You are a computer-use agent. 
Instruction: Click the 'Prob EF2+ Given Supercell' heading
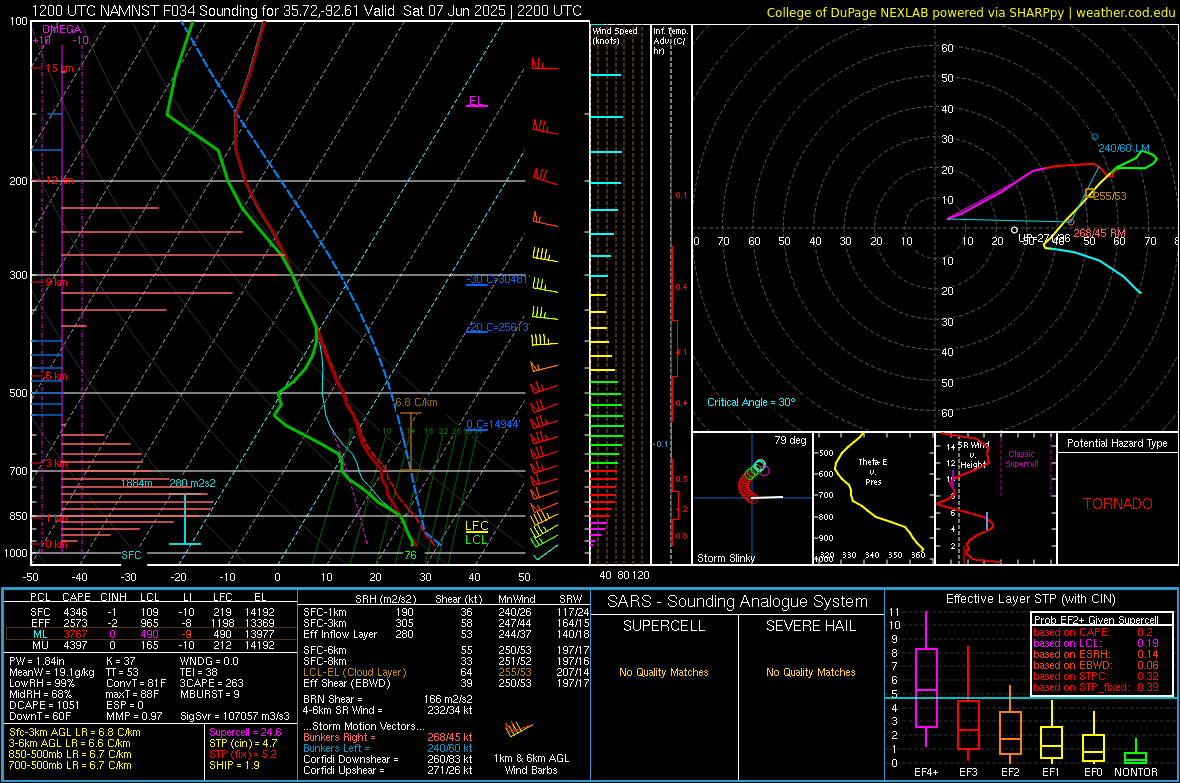pos(1096,620)
